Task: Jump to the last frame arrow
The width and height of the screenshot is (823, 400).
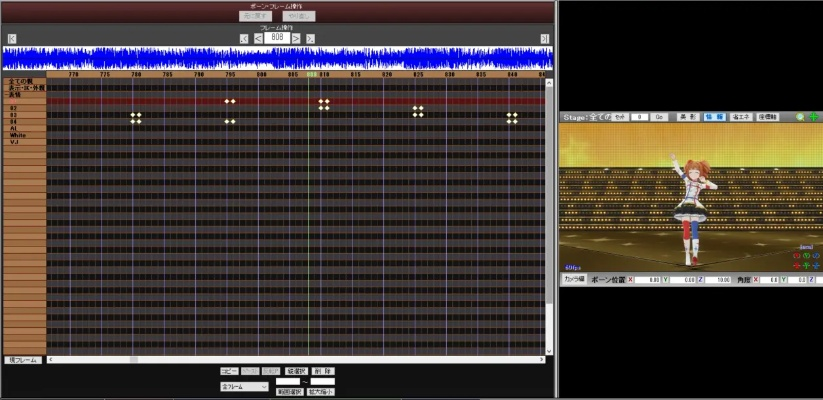Action: tap(545, 38)
